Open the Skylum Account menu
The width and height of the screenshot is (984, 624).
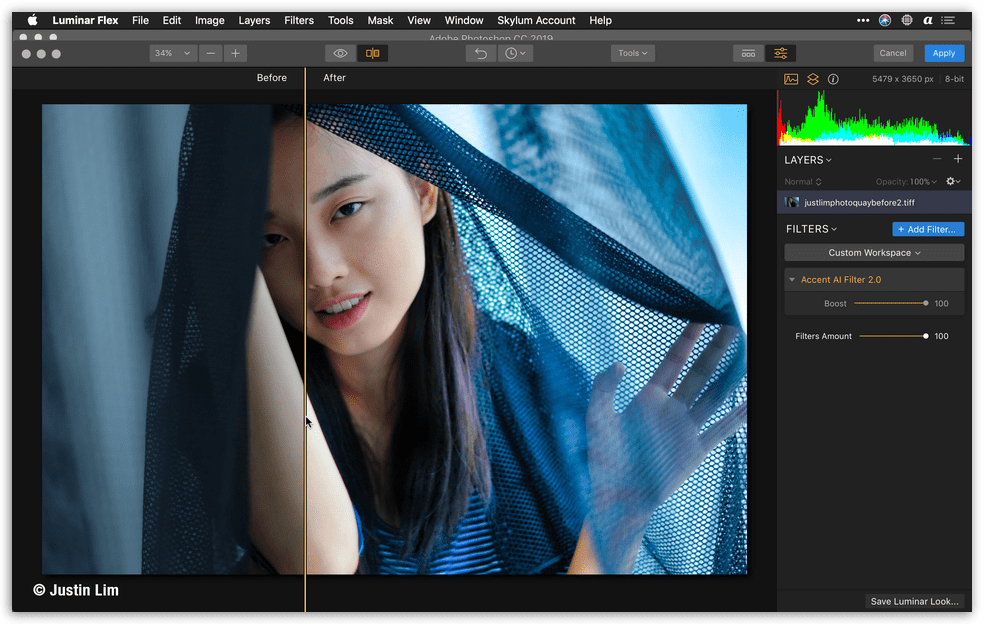click(536, 19)
